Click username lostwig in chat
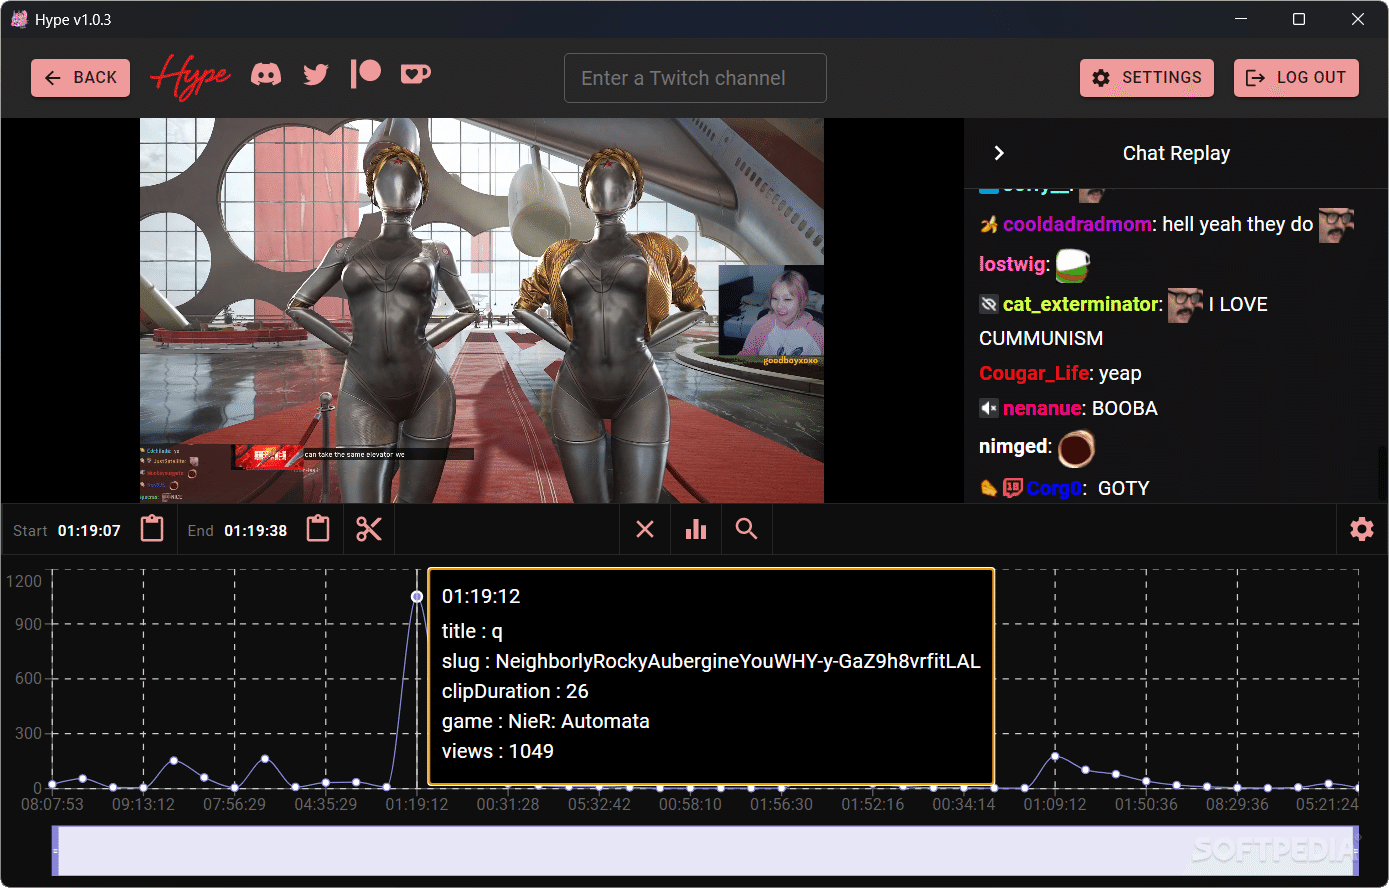This screenshot has height=888, width=1389. (1012, 264)
